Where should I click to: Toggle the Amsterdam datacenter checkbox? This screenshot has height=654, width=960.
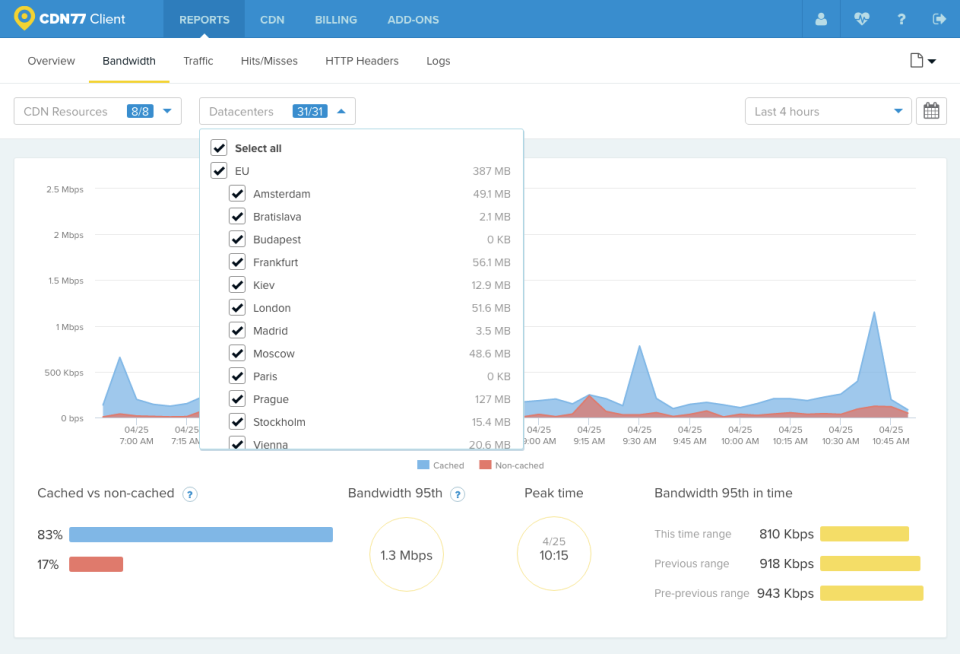coord(237,194)
